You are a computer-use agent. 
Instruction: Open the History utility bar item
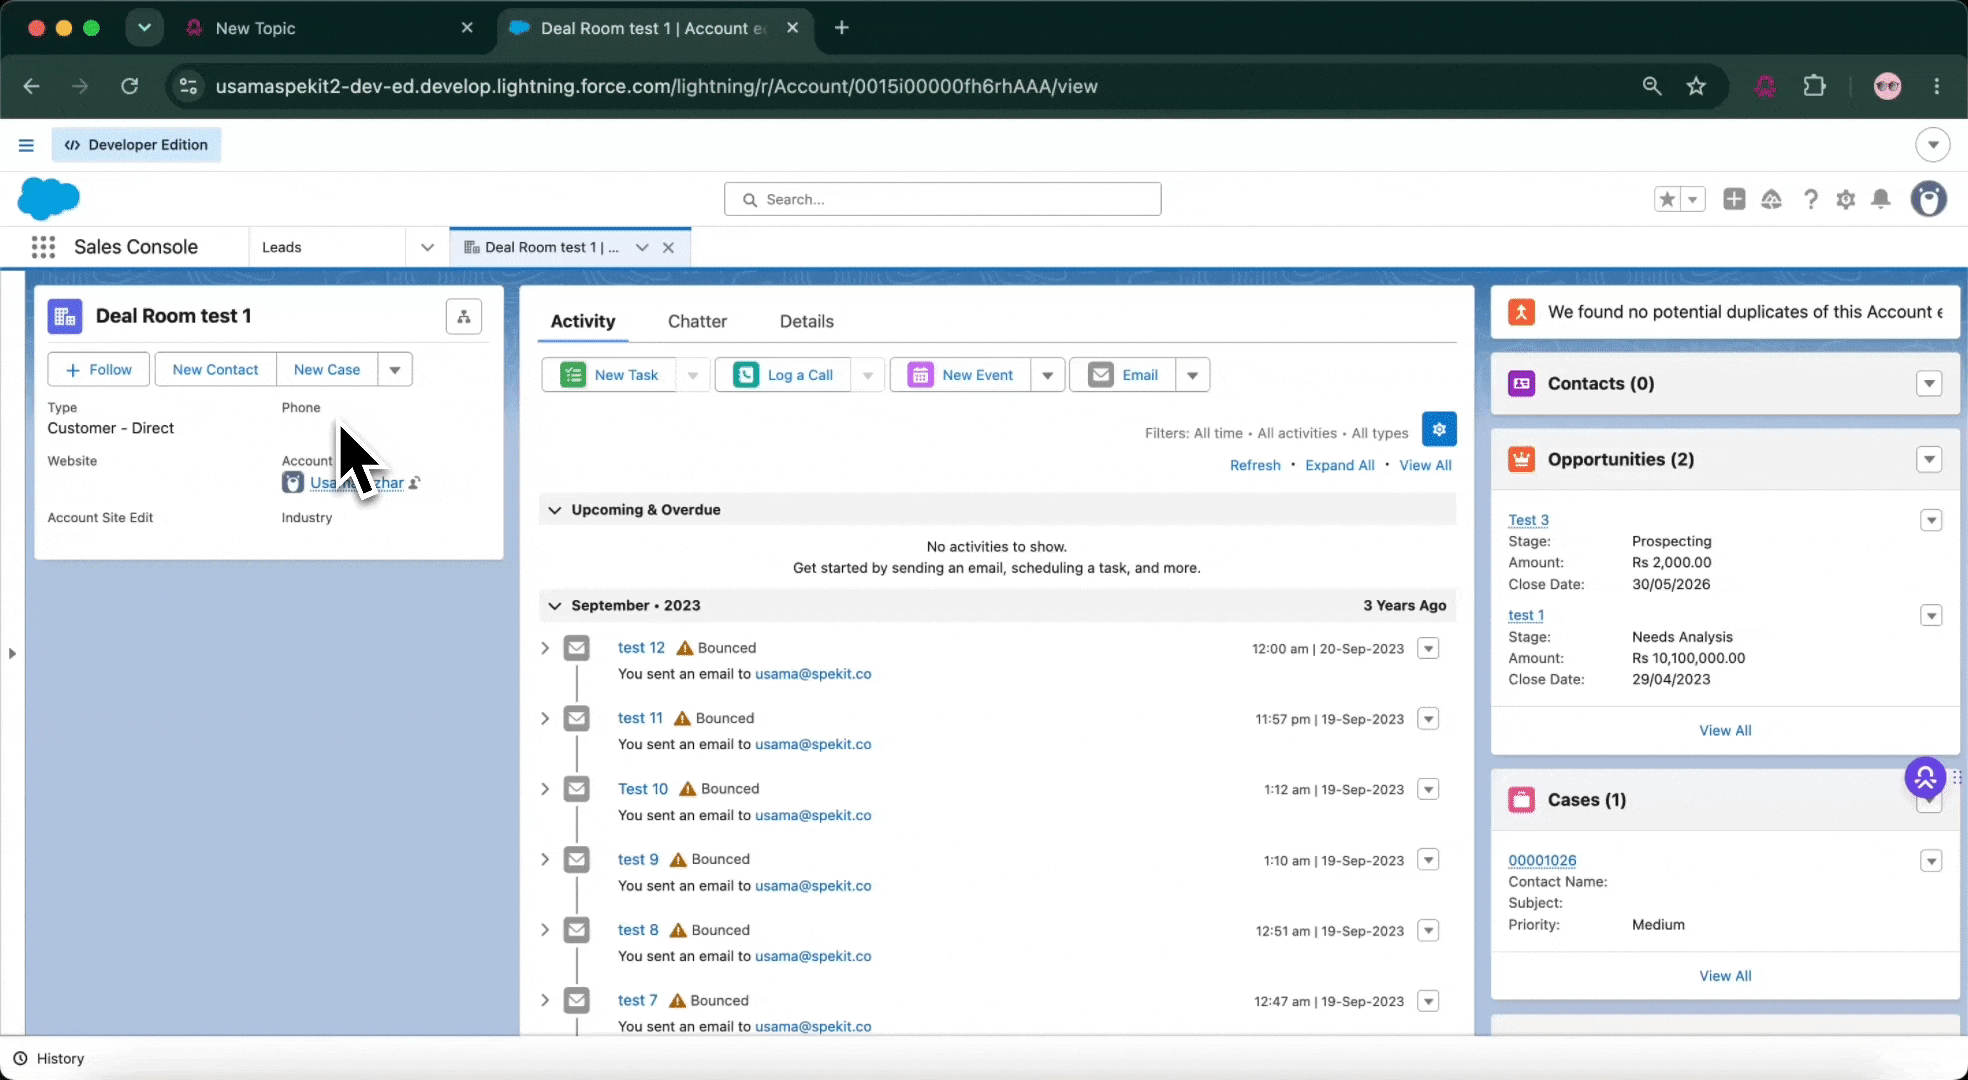49,1058
